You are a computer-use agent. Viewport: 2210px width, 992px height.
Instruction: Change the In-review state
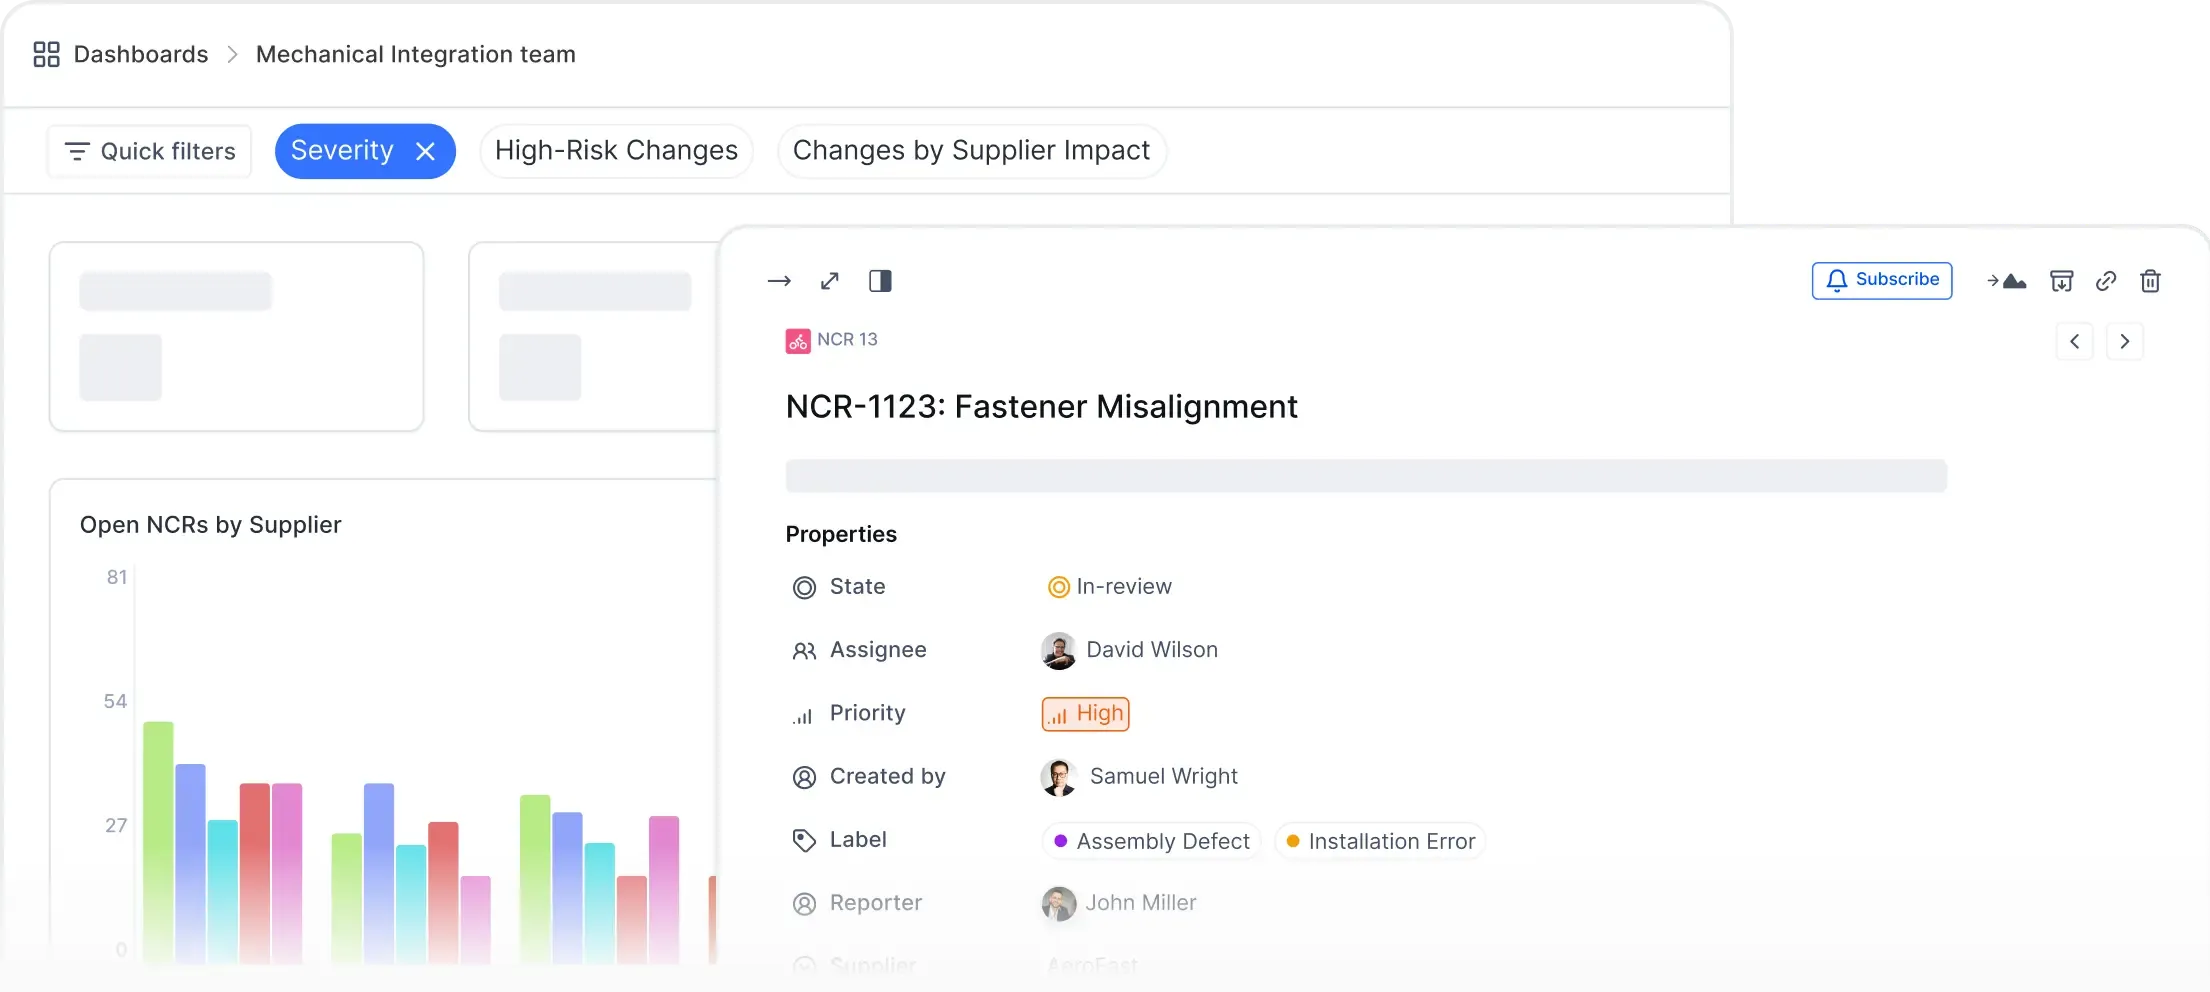click(x=1111, y=586)
